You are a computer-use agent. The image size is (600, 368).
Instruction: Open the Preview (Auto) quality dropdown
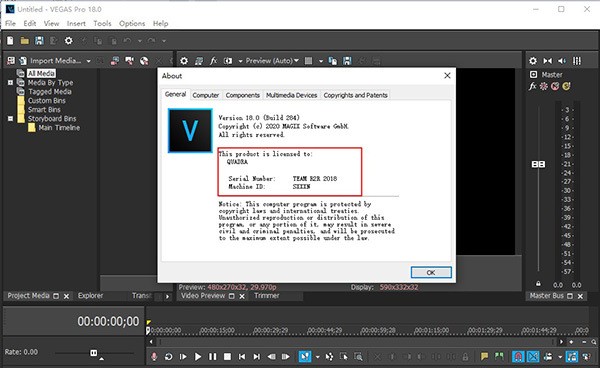(272, 61)
